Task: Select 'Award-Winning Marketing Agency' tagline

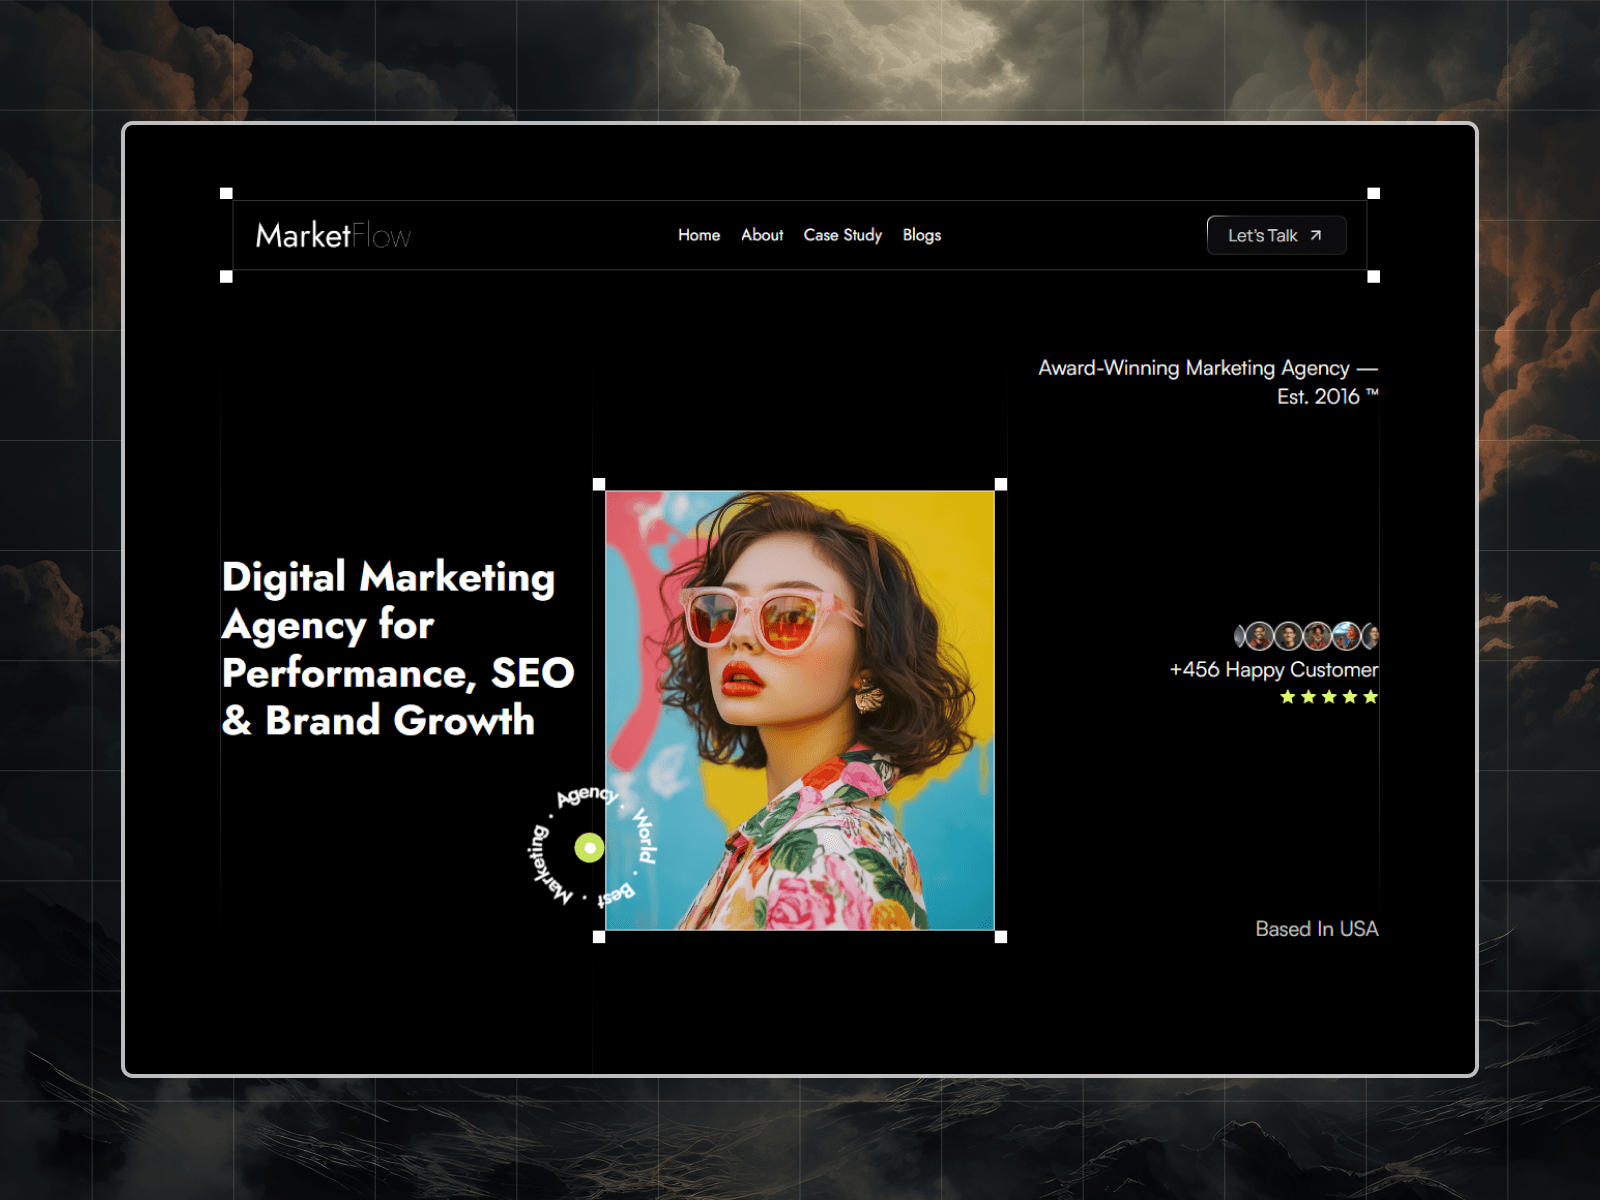Action: pos(1194,368)
